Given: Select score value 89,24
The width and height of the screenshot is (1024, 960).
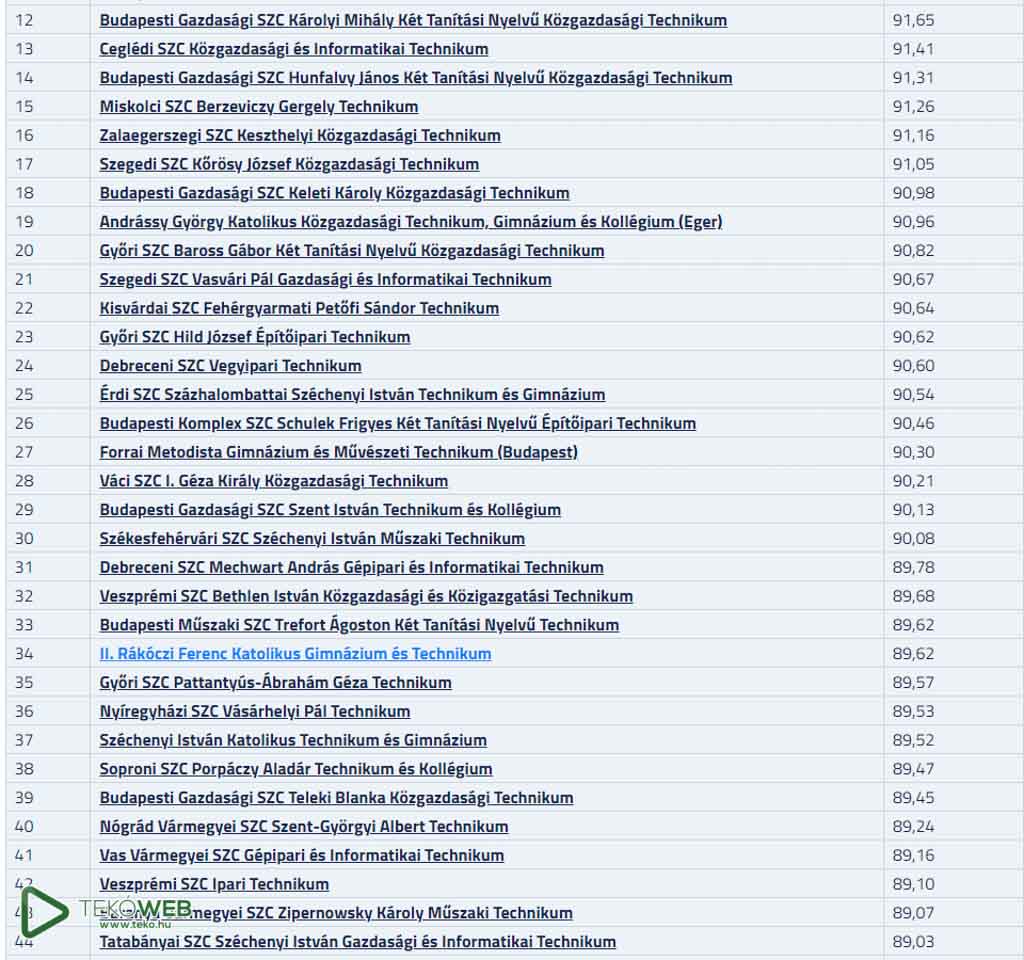Looking at the screenshot, I should pyautogui.click(x=913, y=825).
